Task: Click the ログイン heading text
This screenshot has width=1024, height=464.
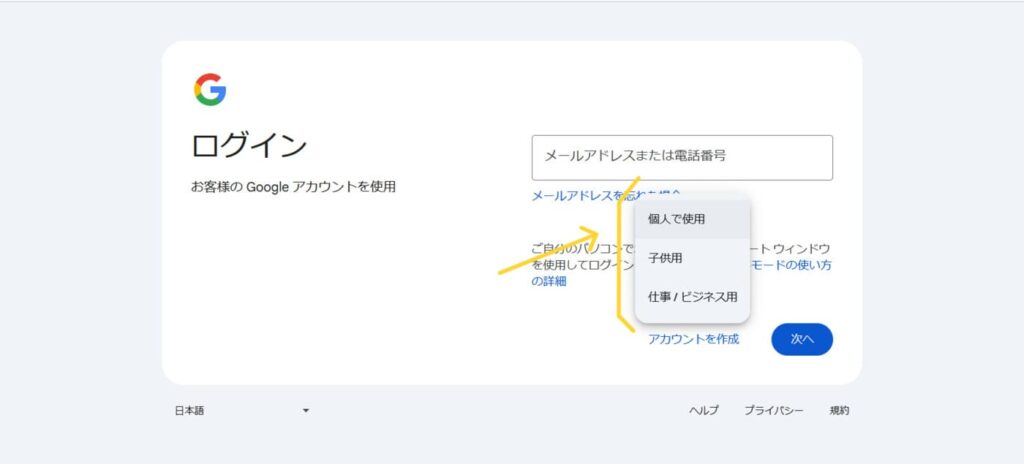Action: pos(249,145)
